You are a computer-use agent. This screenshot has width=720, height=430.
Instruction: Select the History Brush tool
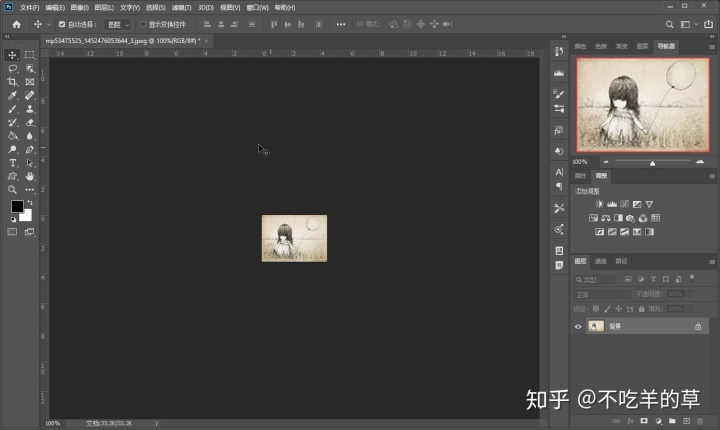pos(12,123)
